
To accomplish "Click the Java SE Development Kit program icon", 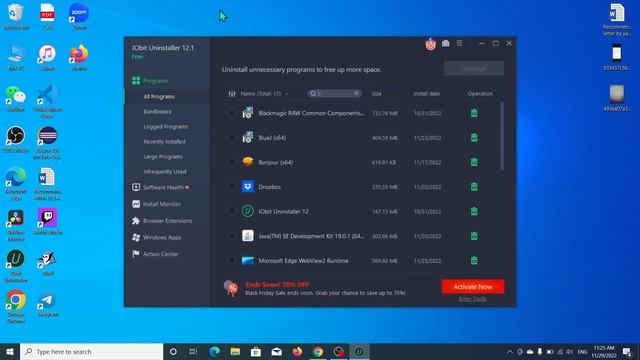I will [x=248, y=236].
